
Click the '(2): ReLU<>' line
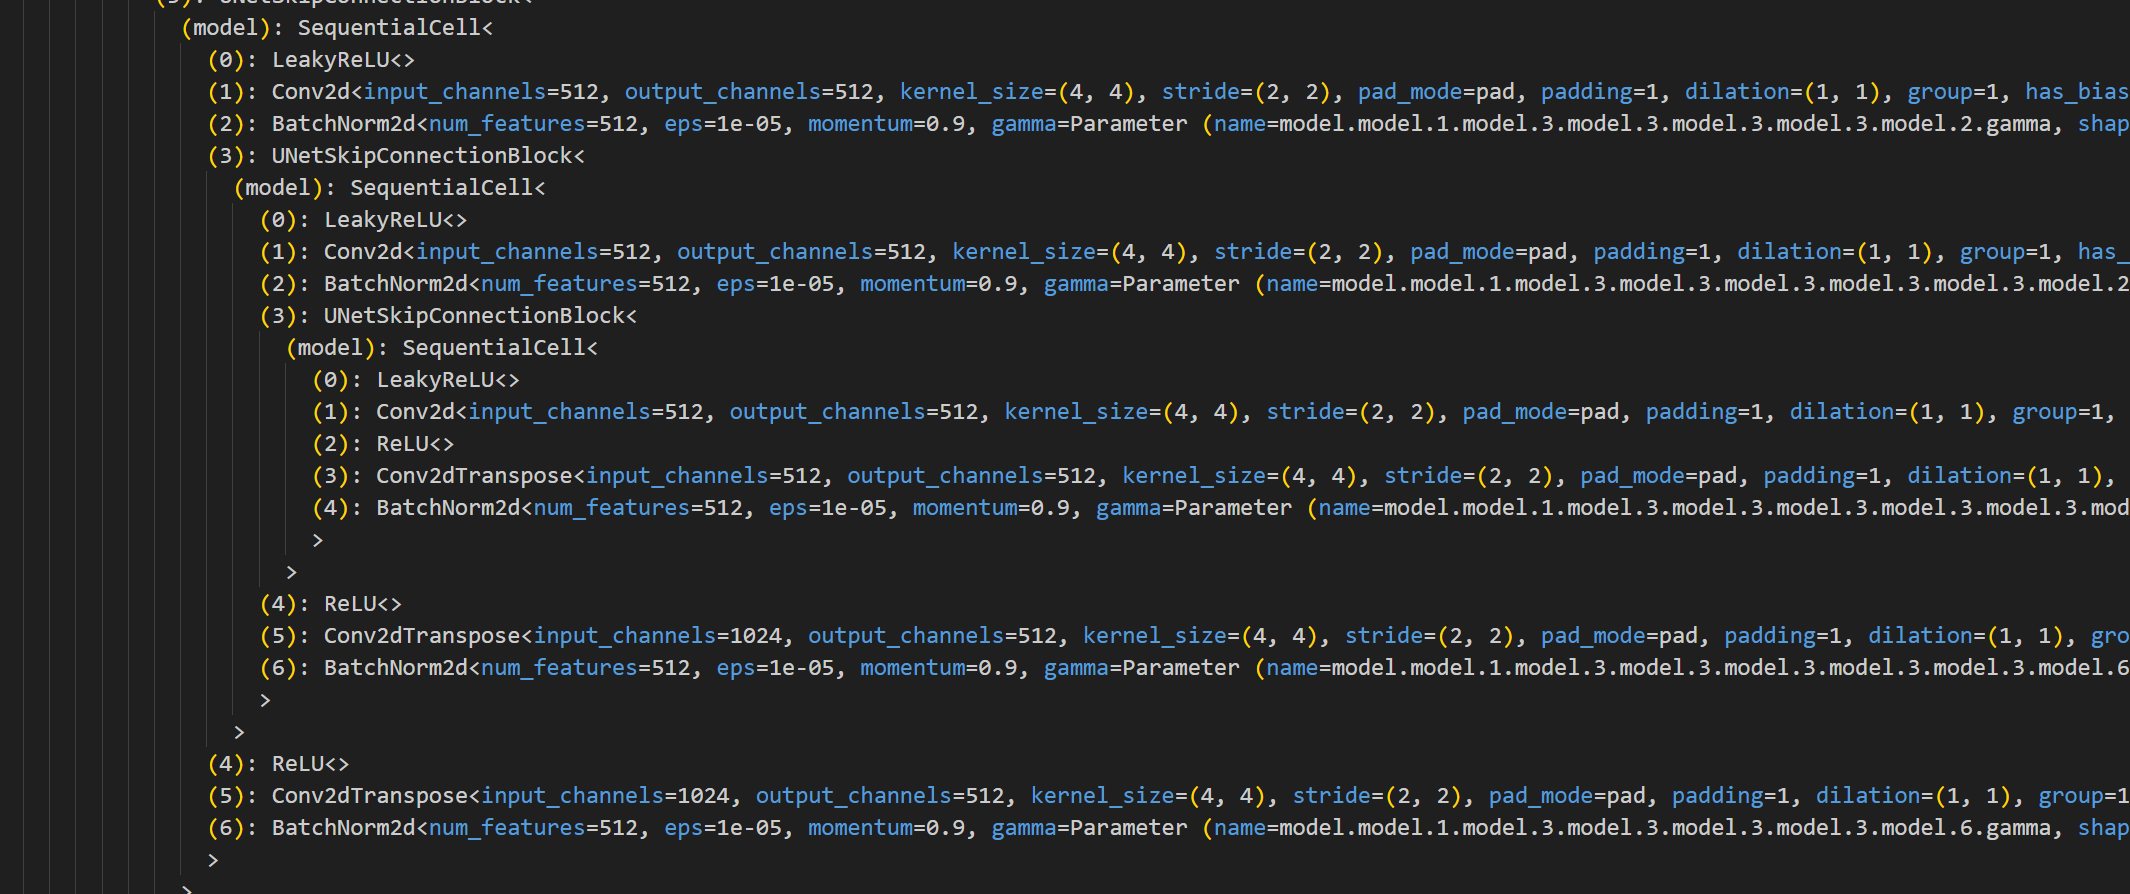click(x=383, y=443)
